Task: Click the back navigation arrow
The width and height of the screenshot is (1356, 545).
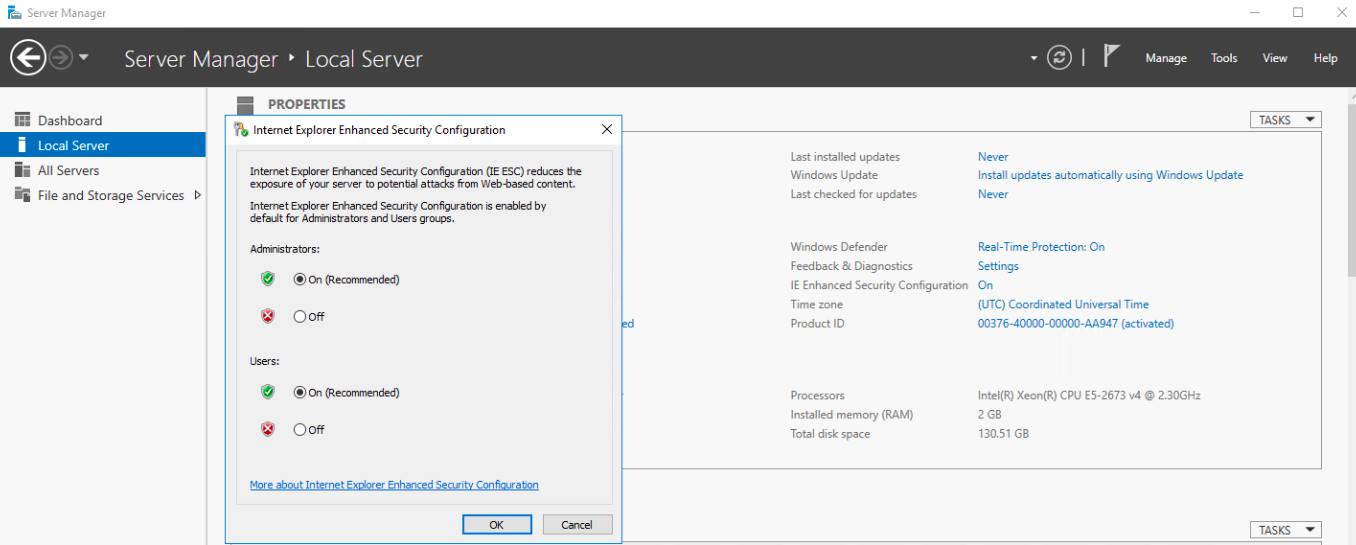Action: [28, 57]
